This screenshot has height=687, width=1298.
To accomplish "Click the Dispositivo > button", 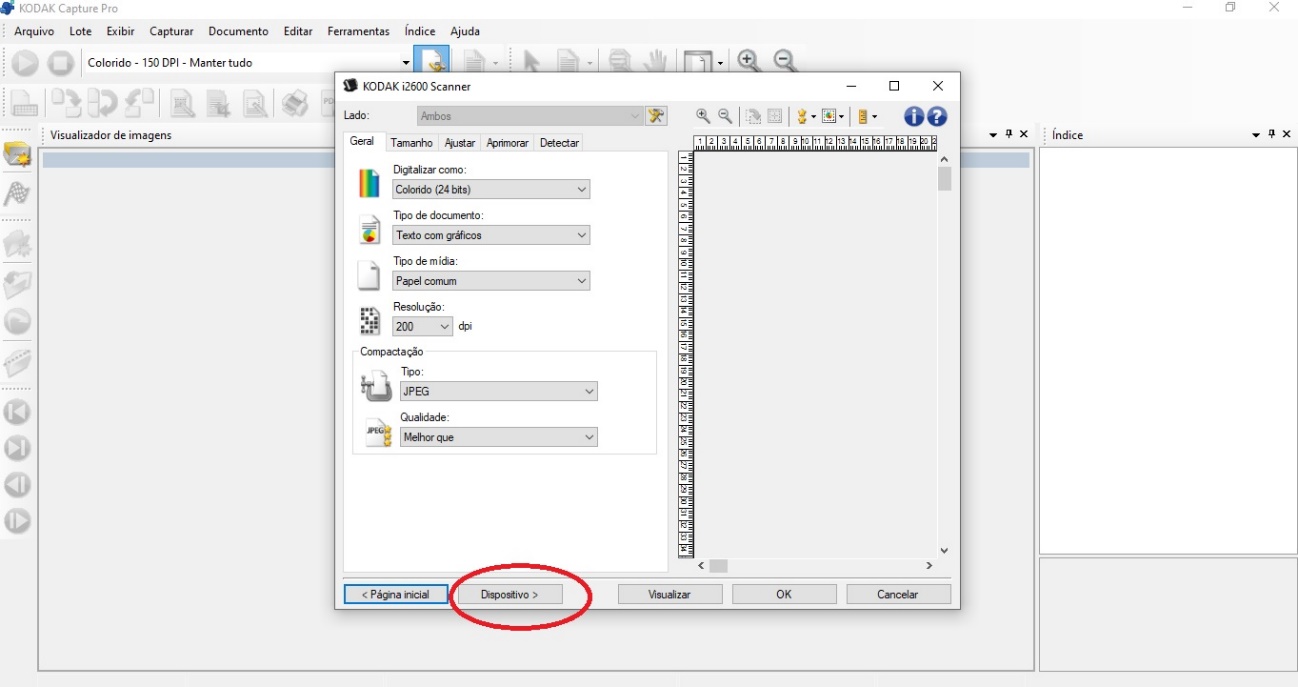I will pos(509,594).
